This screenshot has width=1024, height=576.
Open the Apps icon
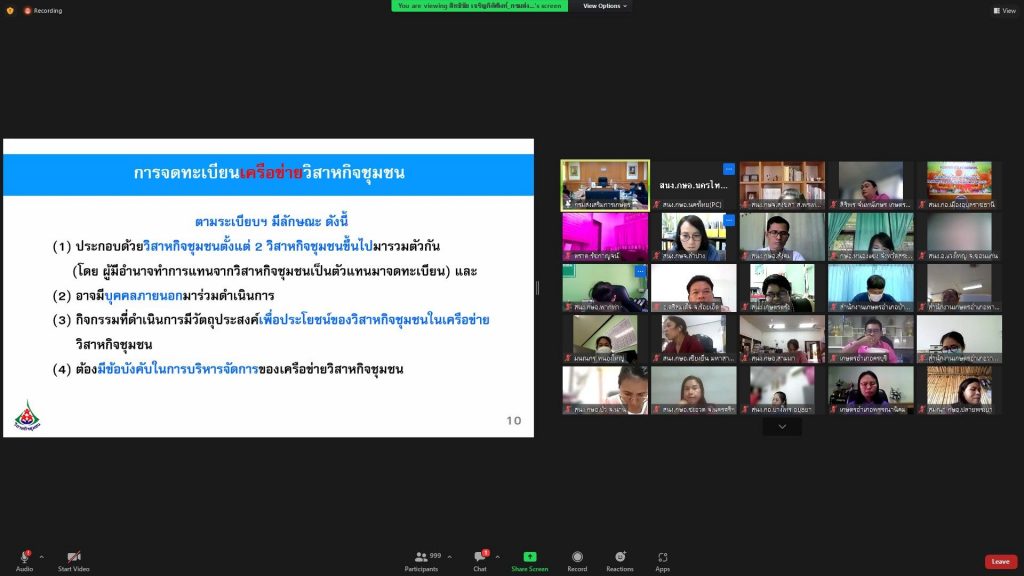tap(662, 557)
